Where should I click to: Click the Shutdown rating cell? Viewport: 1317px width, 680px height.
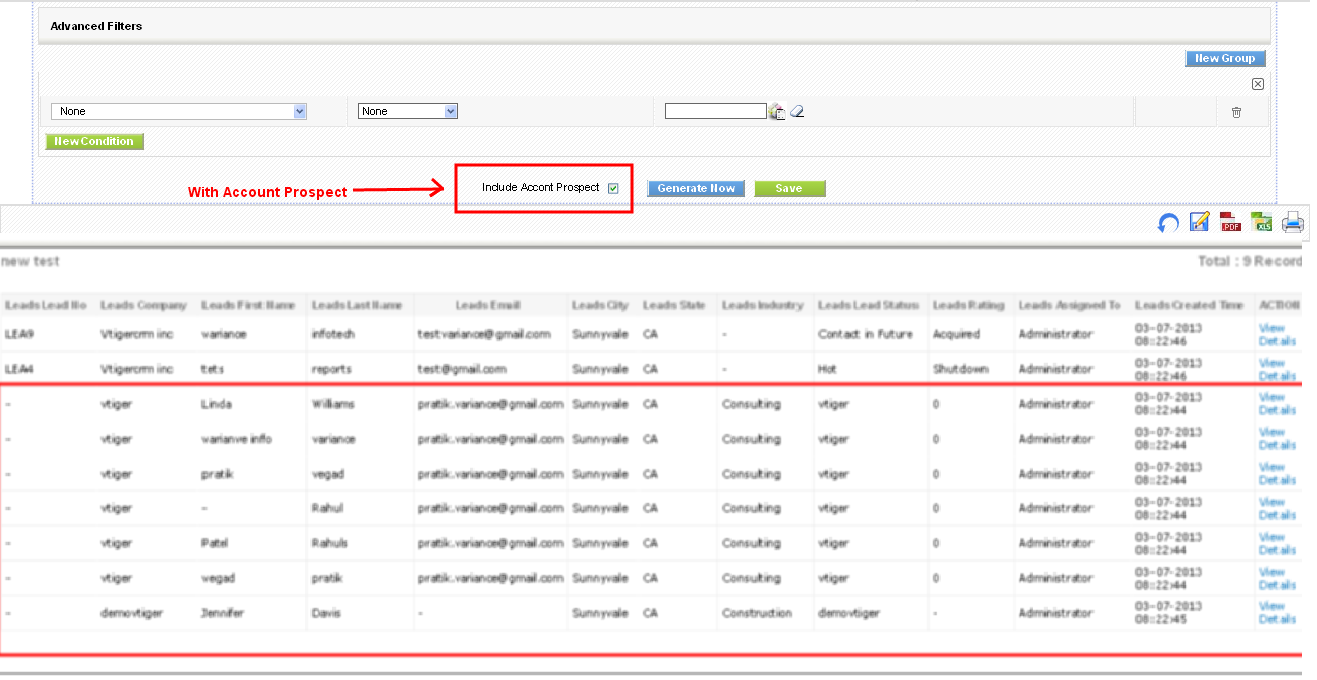pyautogui.click(x=961, y=369)
